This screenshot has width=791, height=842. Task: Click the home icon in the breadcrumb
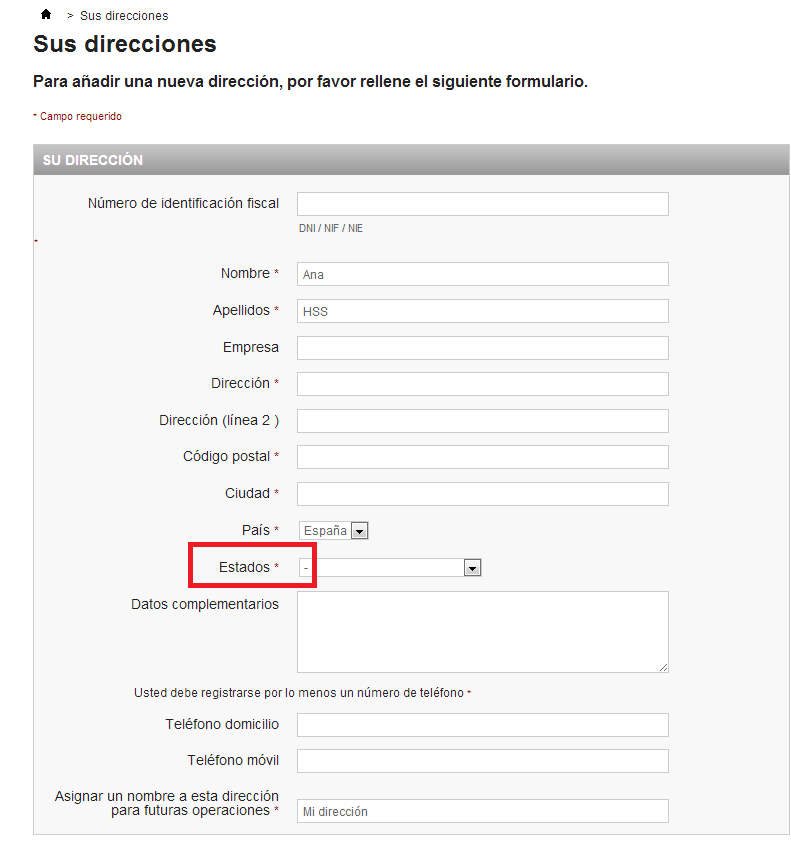click(46, 14)
